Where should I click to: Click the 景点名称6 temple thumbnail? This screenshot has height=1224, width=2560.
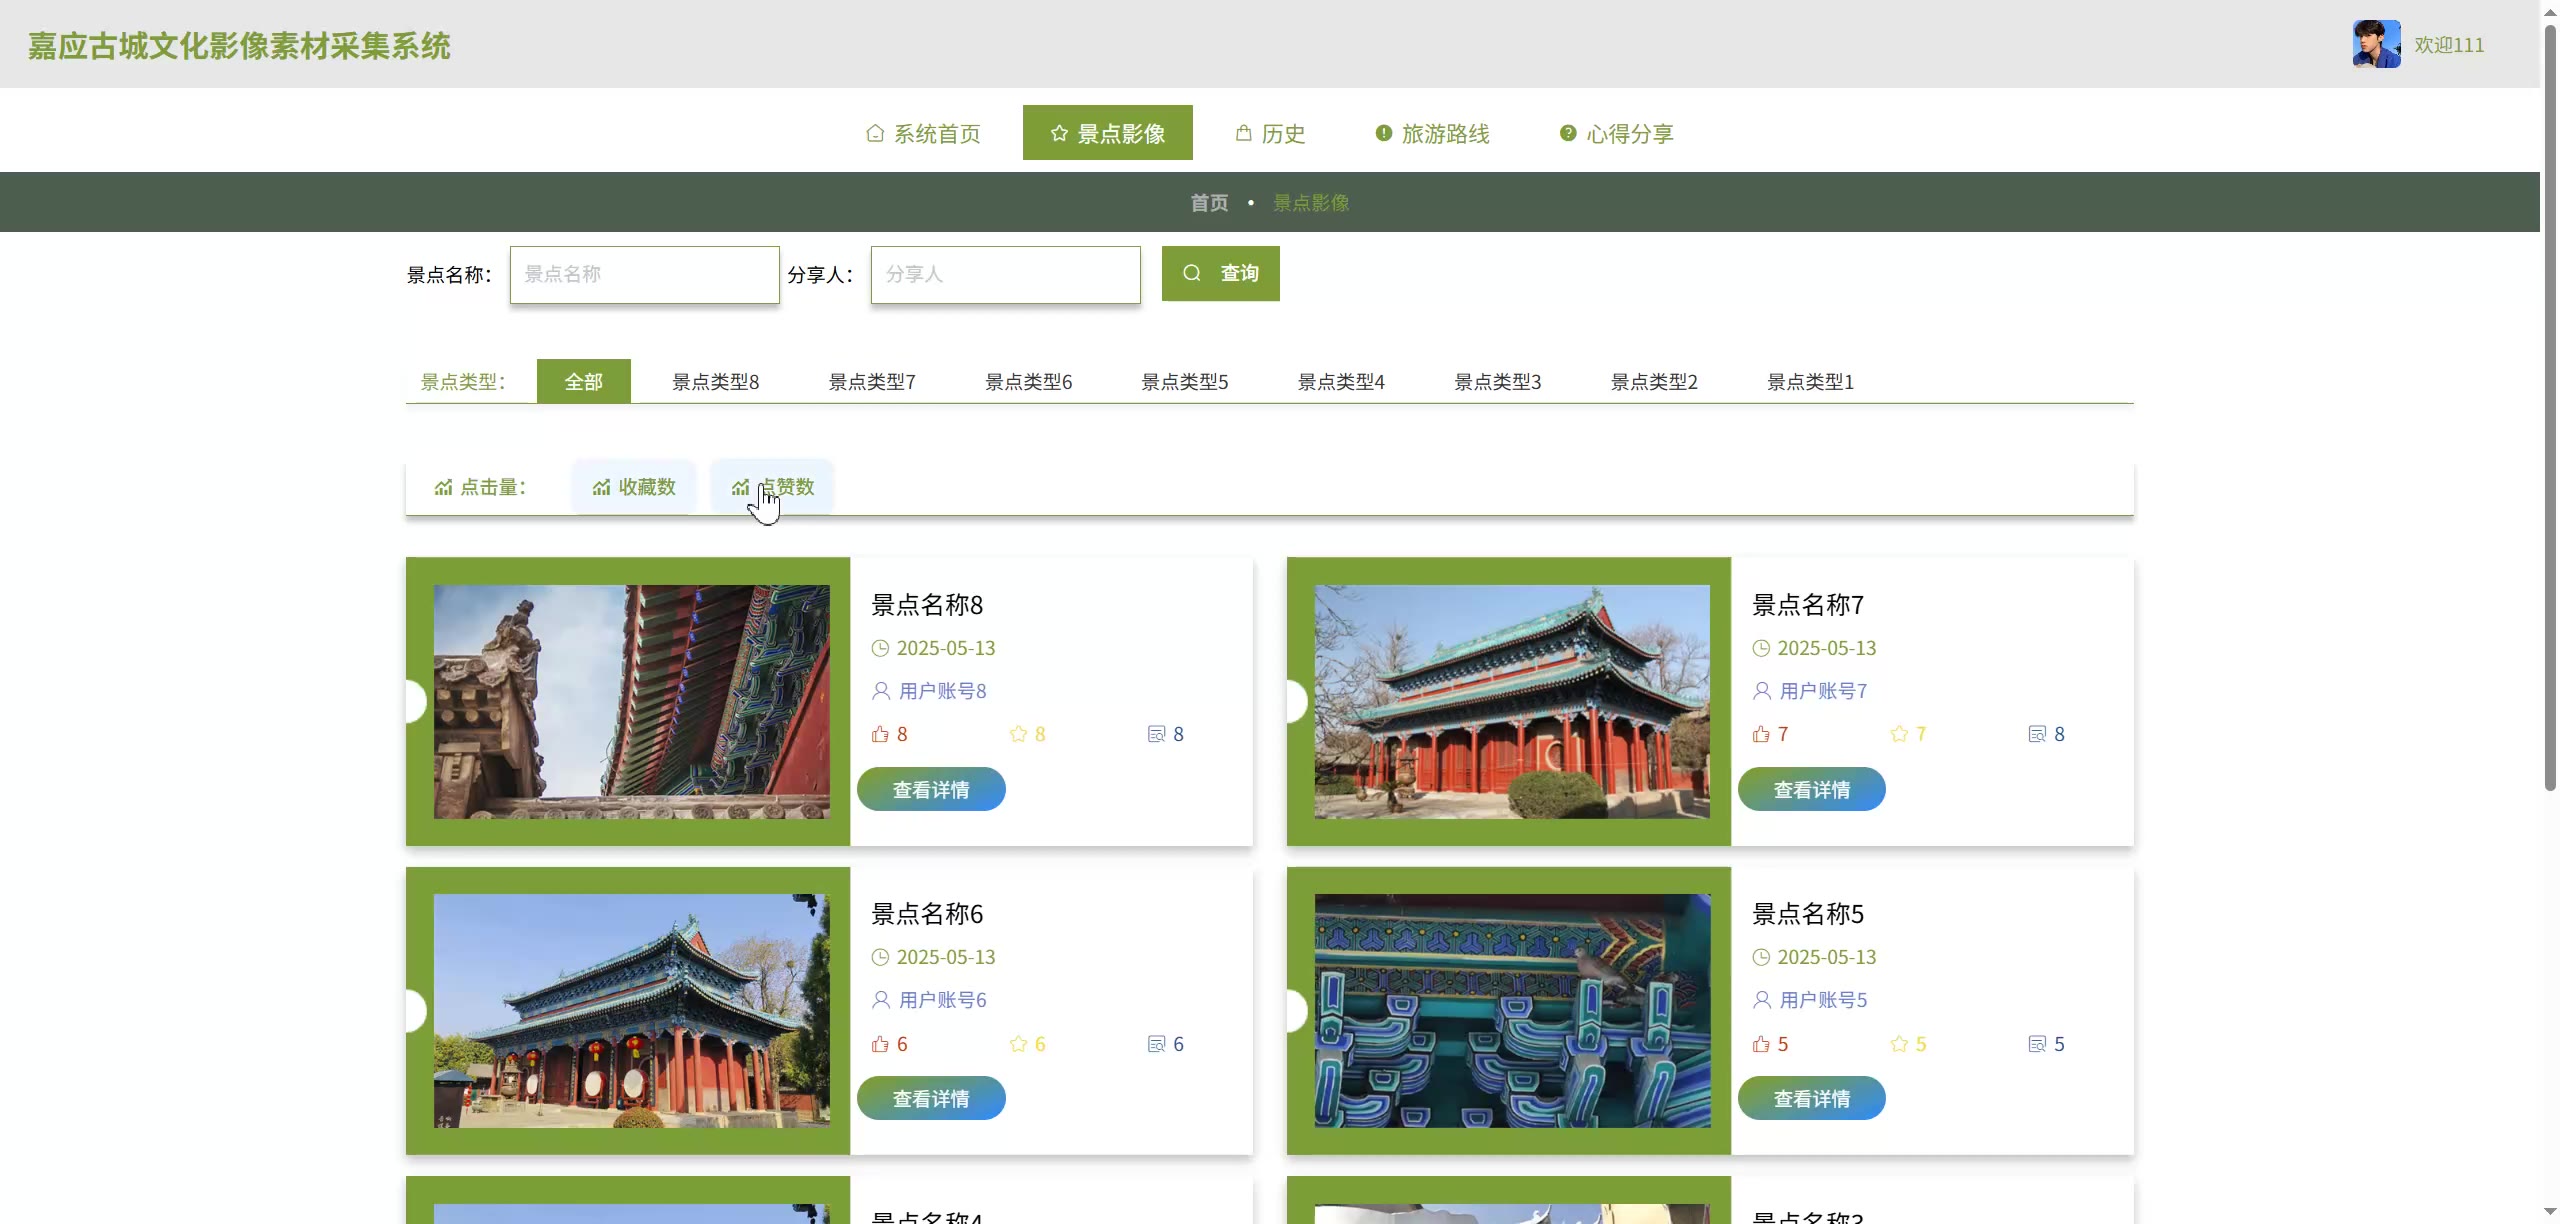631,1010
